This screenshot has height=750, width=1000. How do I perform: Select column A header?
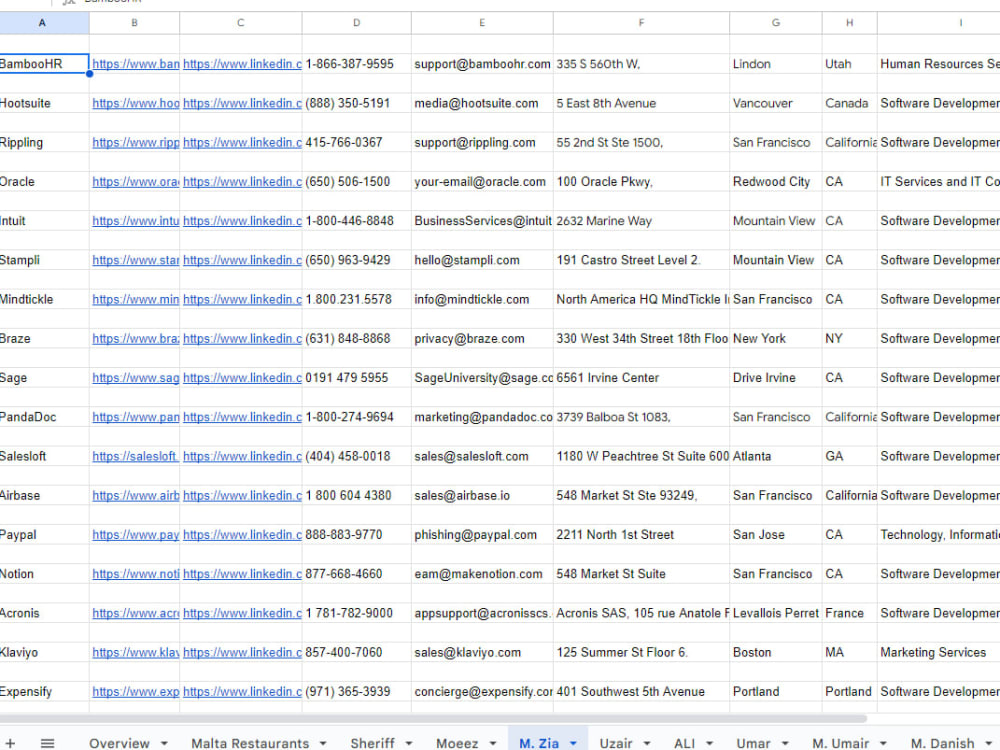tap(43, 23)
